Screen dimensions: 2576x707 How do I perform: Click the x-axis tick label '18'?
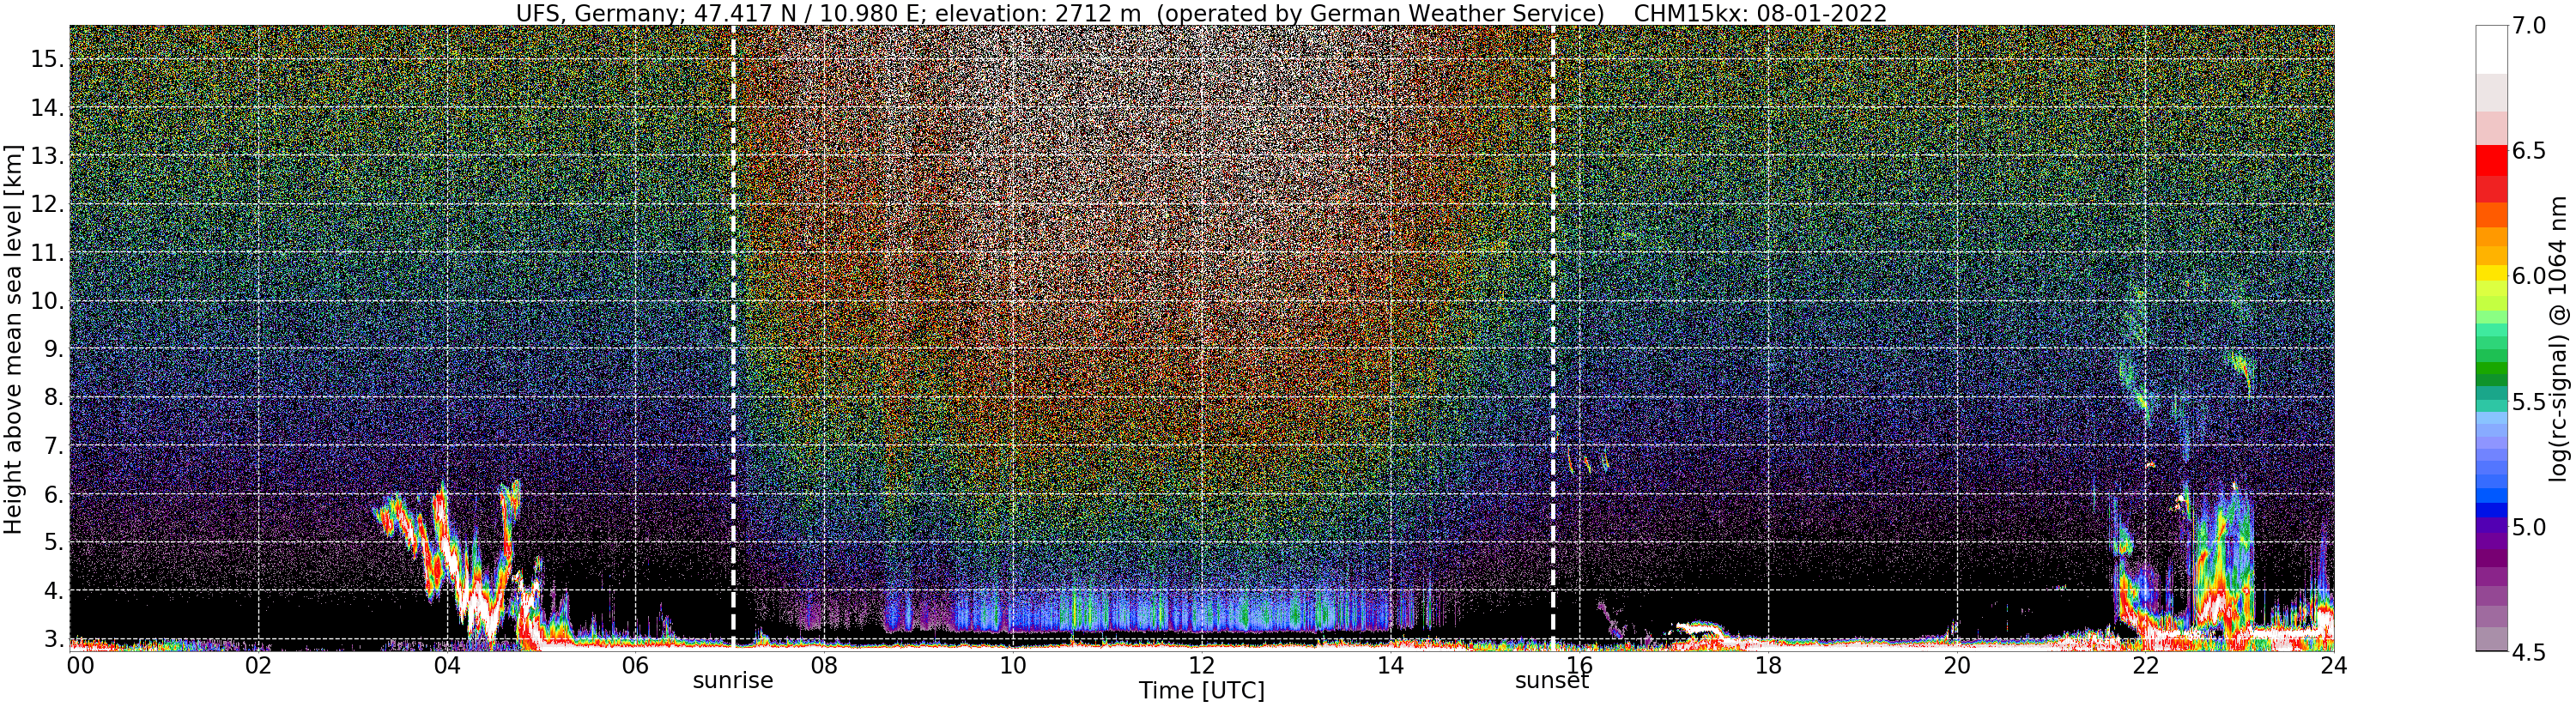click(1768, 665)
